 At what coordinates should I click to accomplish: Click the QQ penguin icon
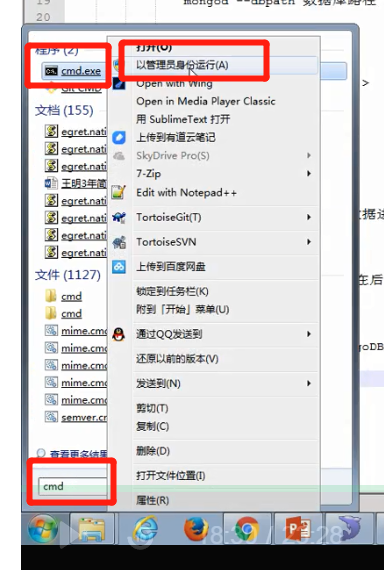click(119, 334)
